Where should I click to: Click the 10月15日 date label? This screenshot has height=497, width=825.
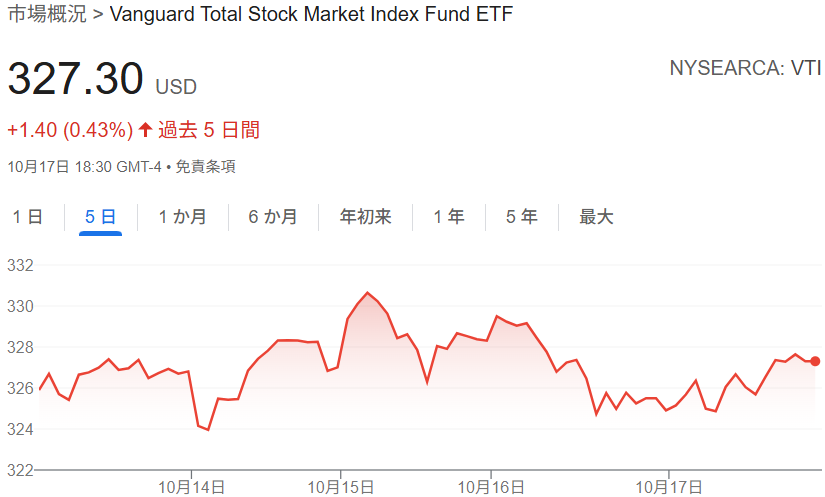click(x=341, y=487)
